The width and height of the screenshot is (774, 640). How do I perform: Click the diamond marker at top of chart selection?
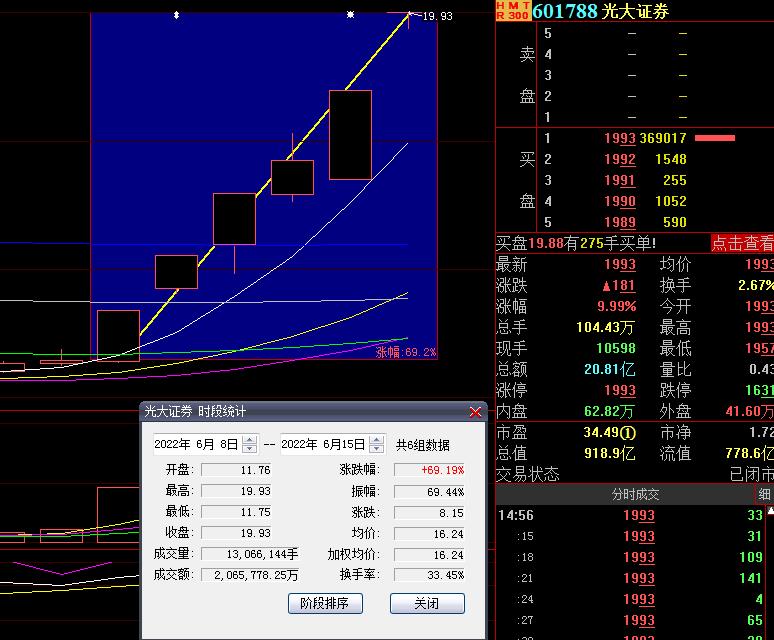tap(176, 15)
